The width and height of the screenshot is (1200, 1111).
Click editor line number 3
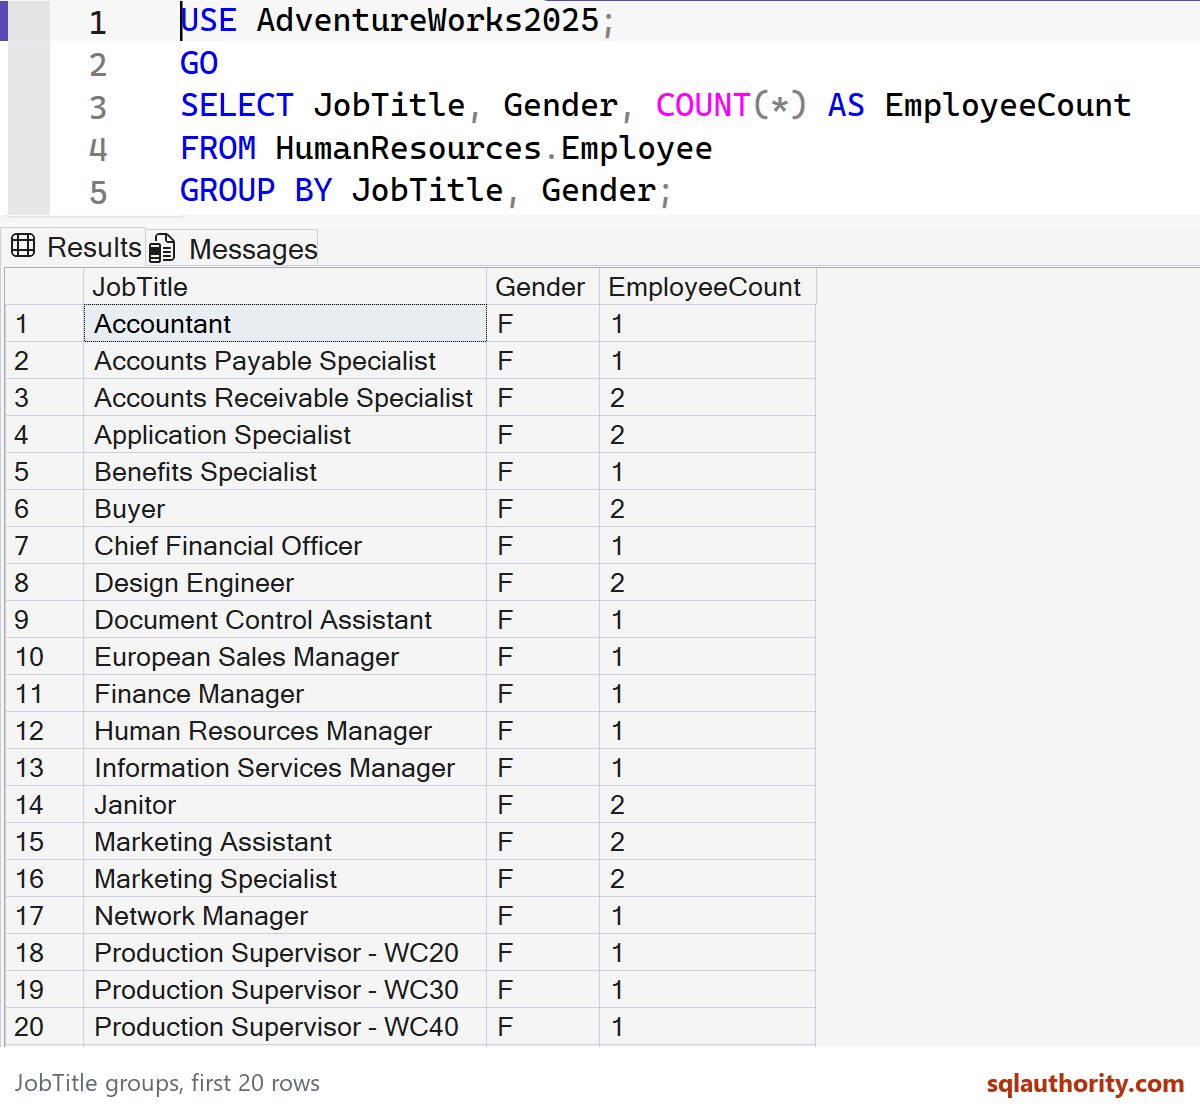click(x=97, y=107)
